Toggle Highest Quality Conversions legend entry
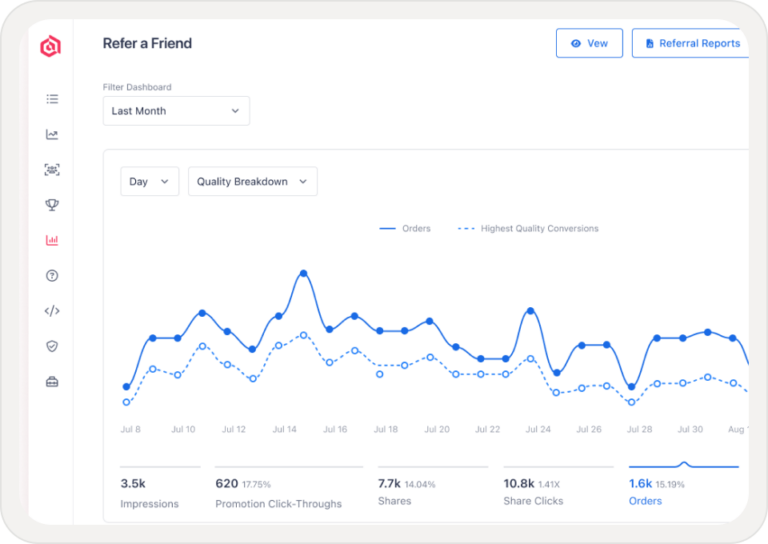 (x=528, y=229)
